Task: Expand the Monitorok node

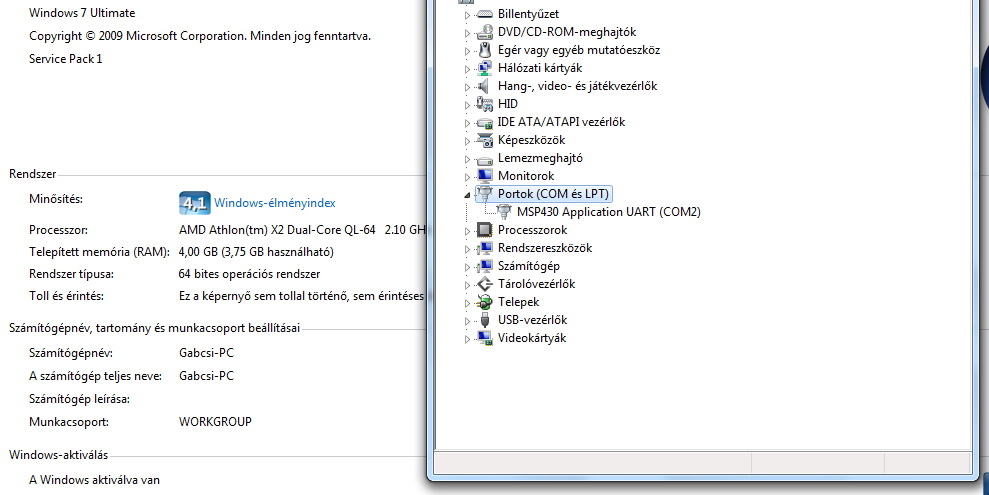Action: click(467, 177)
